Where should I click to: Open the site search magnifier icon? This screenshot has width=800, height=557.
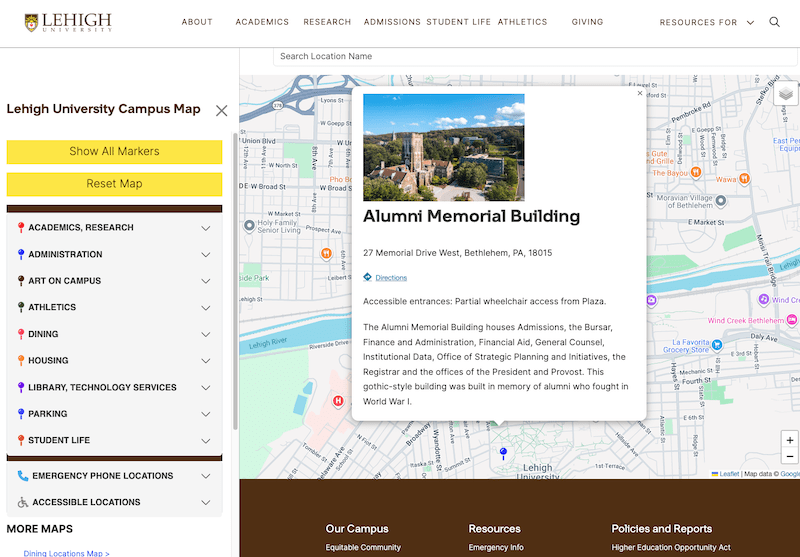[774, 22]
